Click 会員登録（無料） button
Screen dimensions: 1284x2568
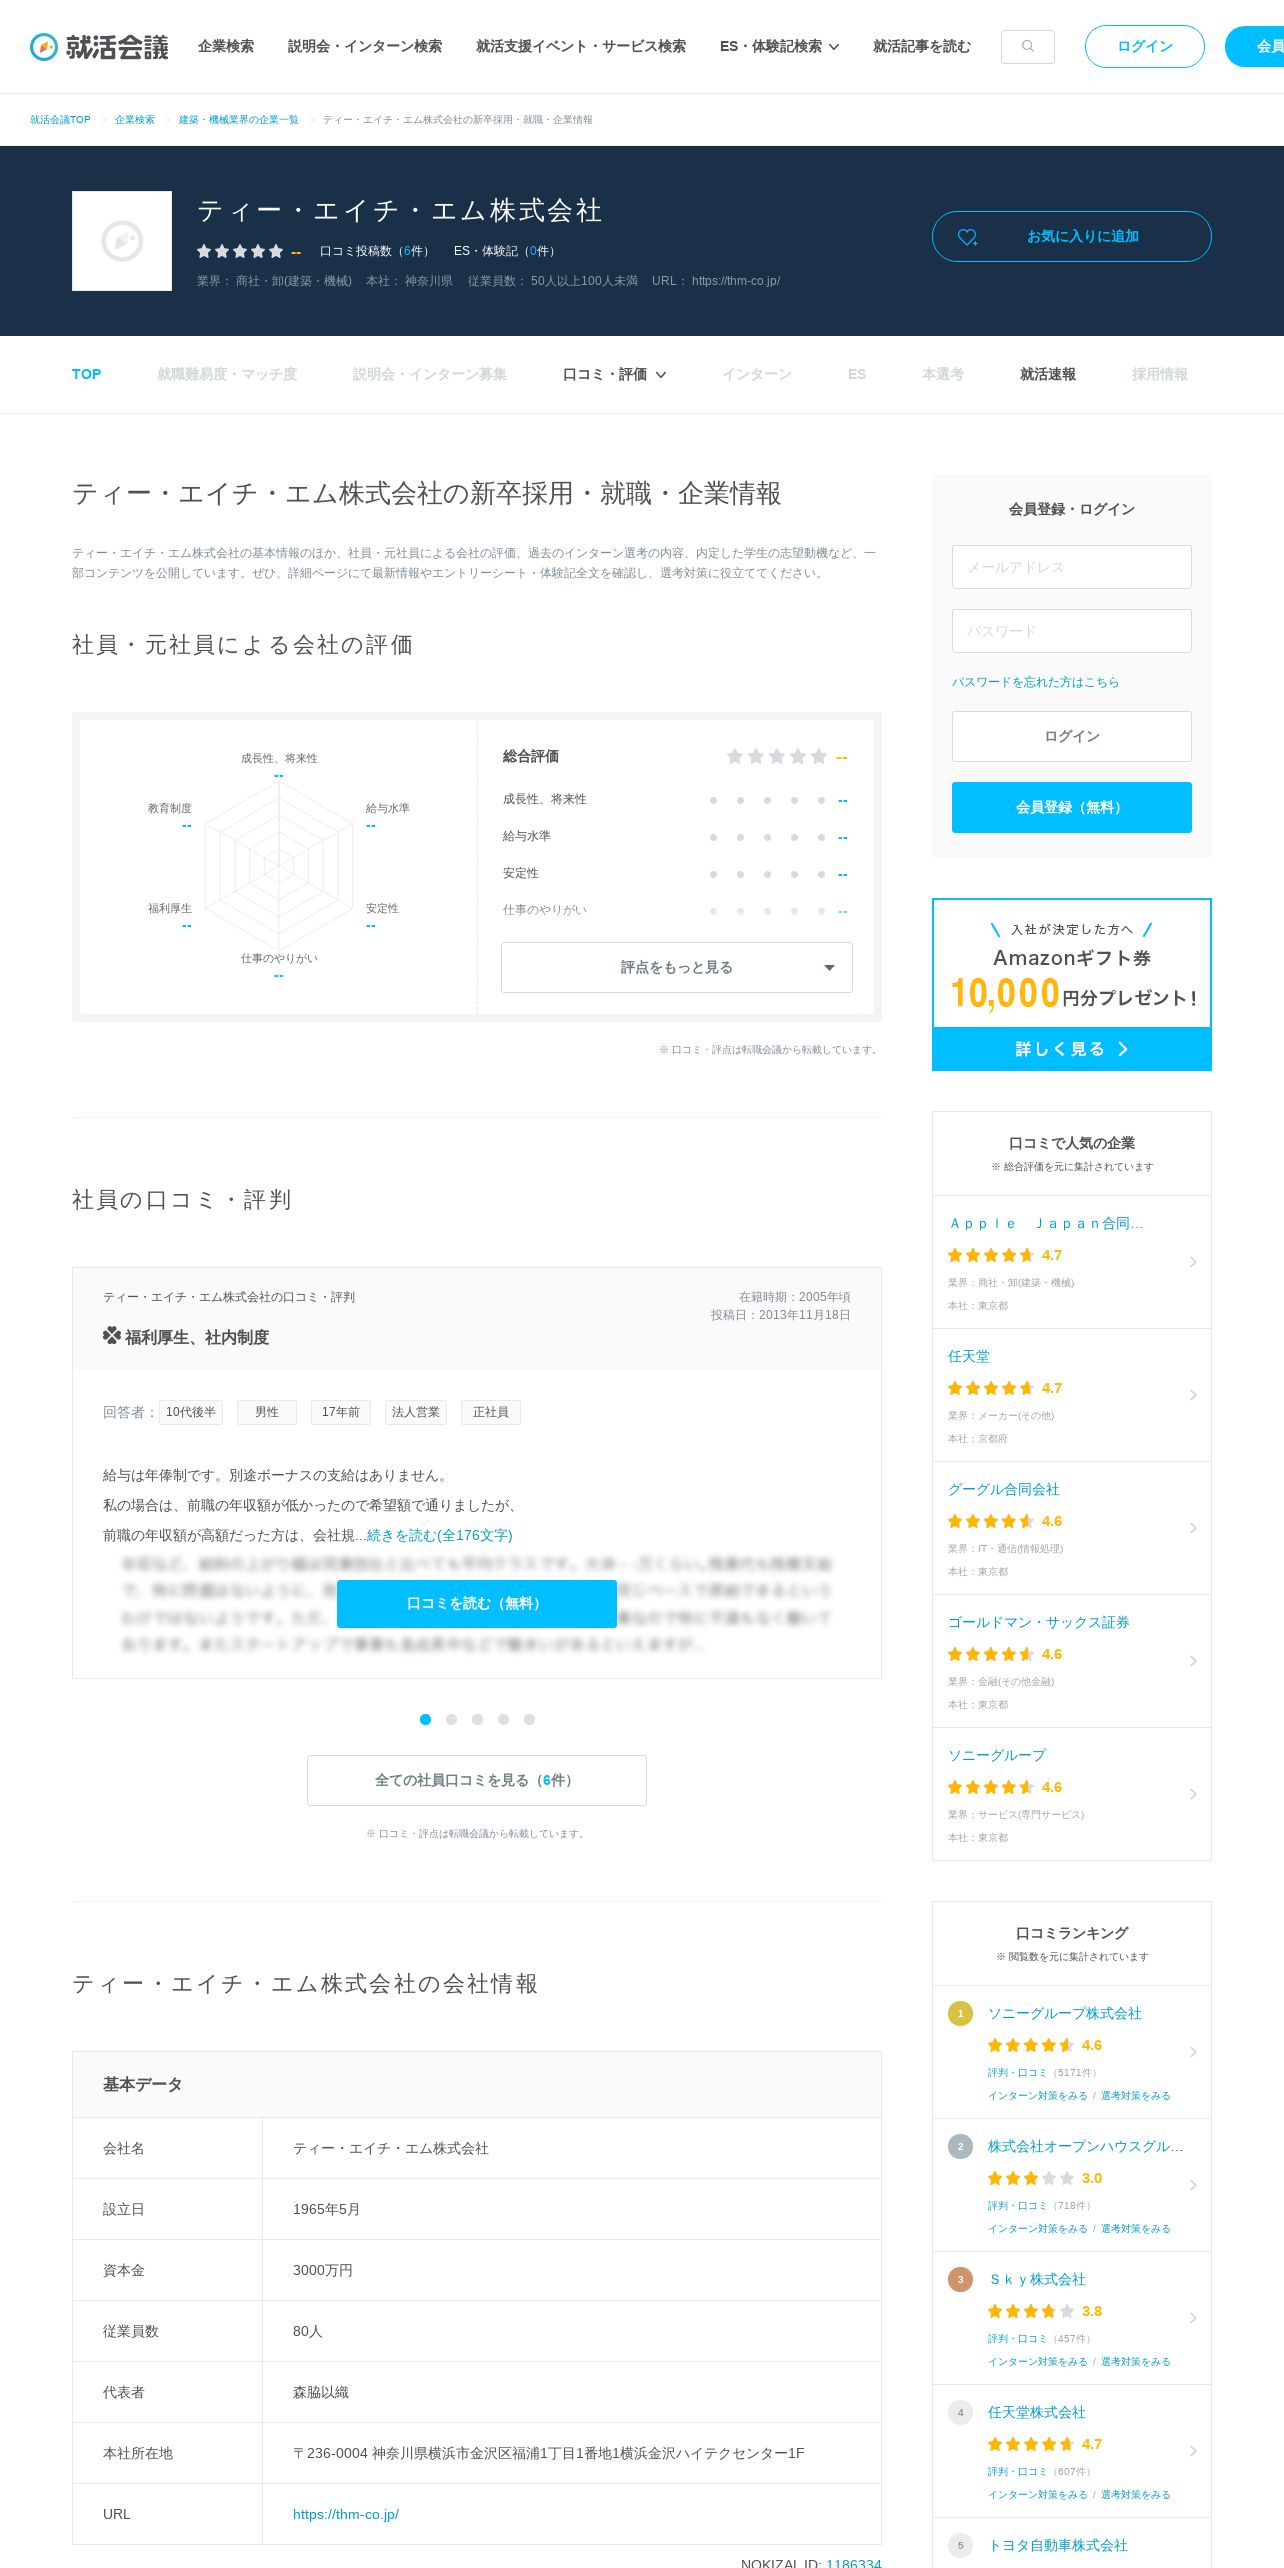(x=1072, y=807)
